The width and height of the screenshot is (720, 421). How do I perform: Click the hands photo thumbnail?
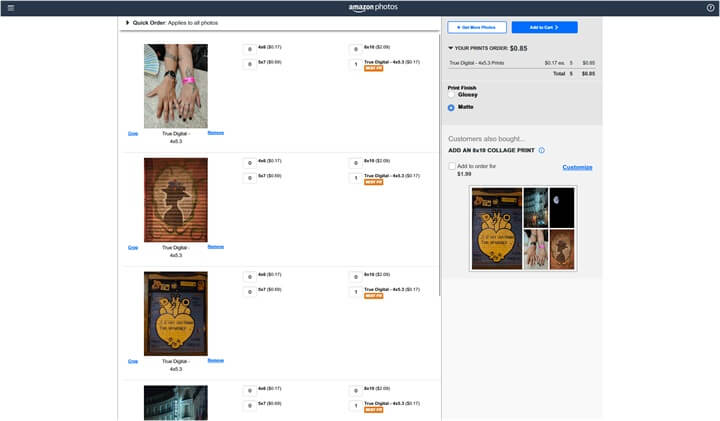(x=176, y=86)
